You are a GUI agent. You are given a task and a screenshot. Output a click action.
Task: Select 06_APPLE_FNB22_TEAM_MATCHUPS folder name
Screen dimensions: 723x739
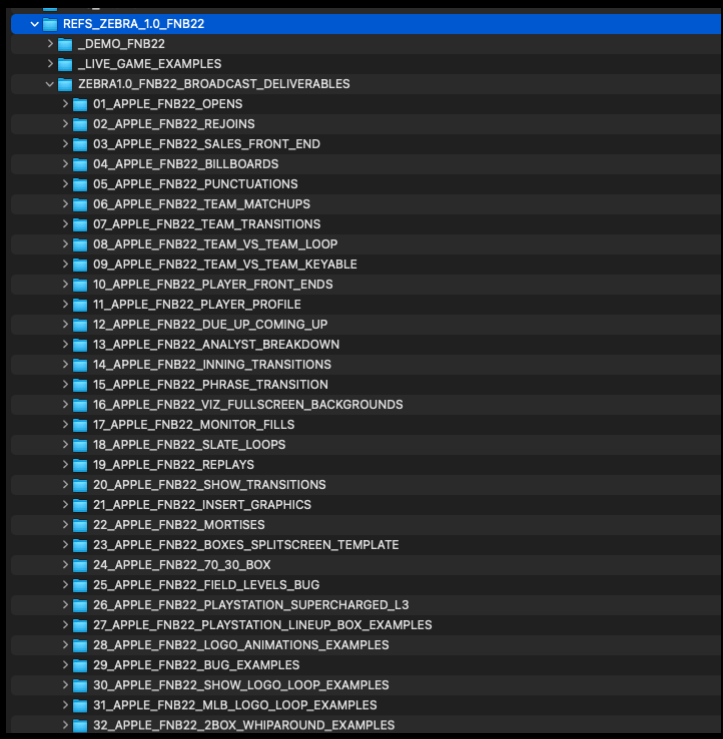tap(202, 204)
